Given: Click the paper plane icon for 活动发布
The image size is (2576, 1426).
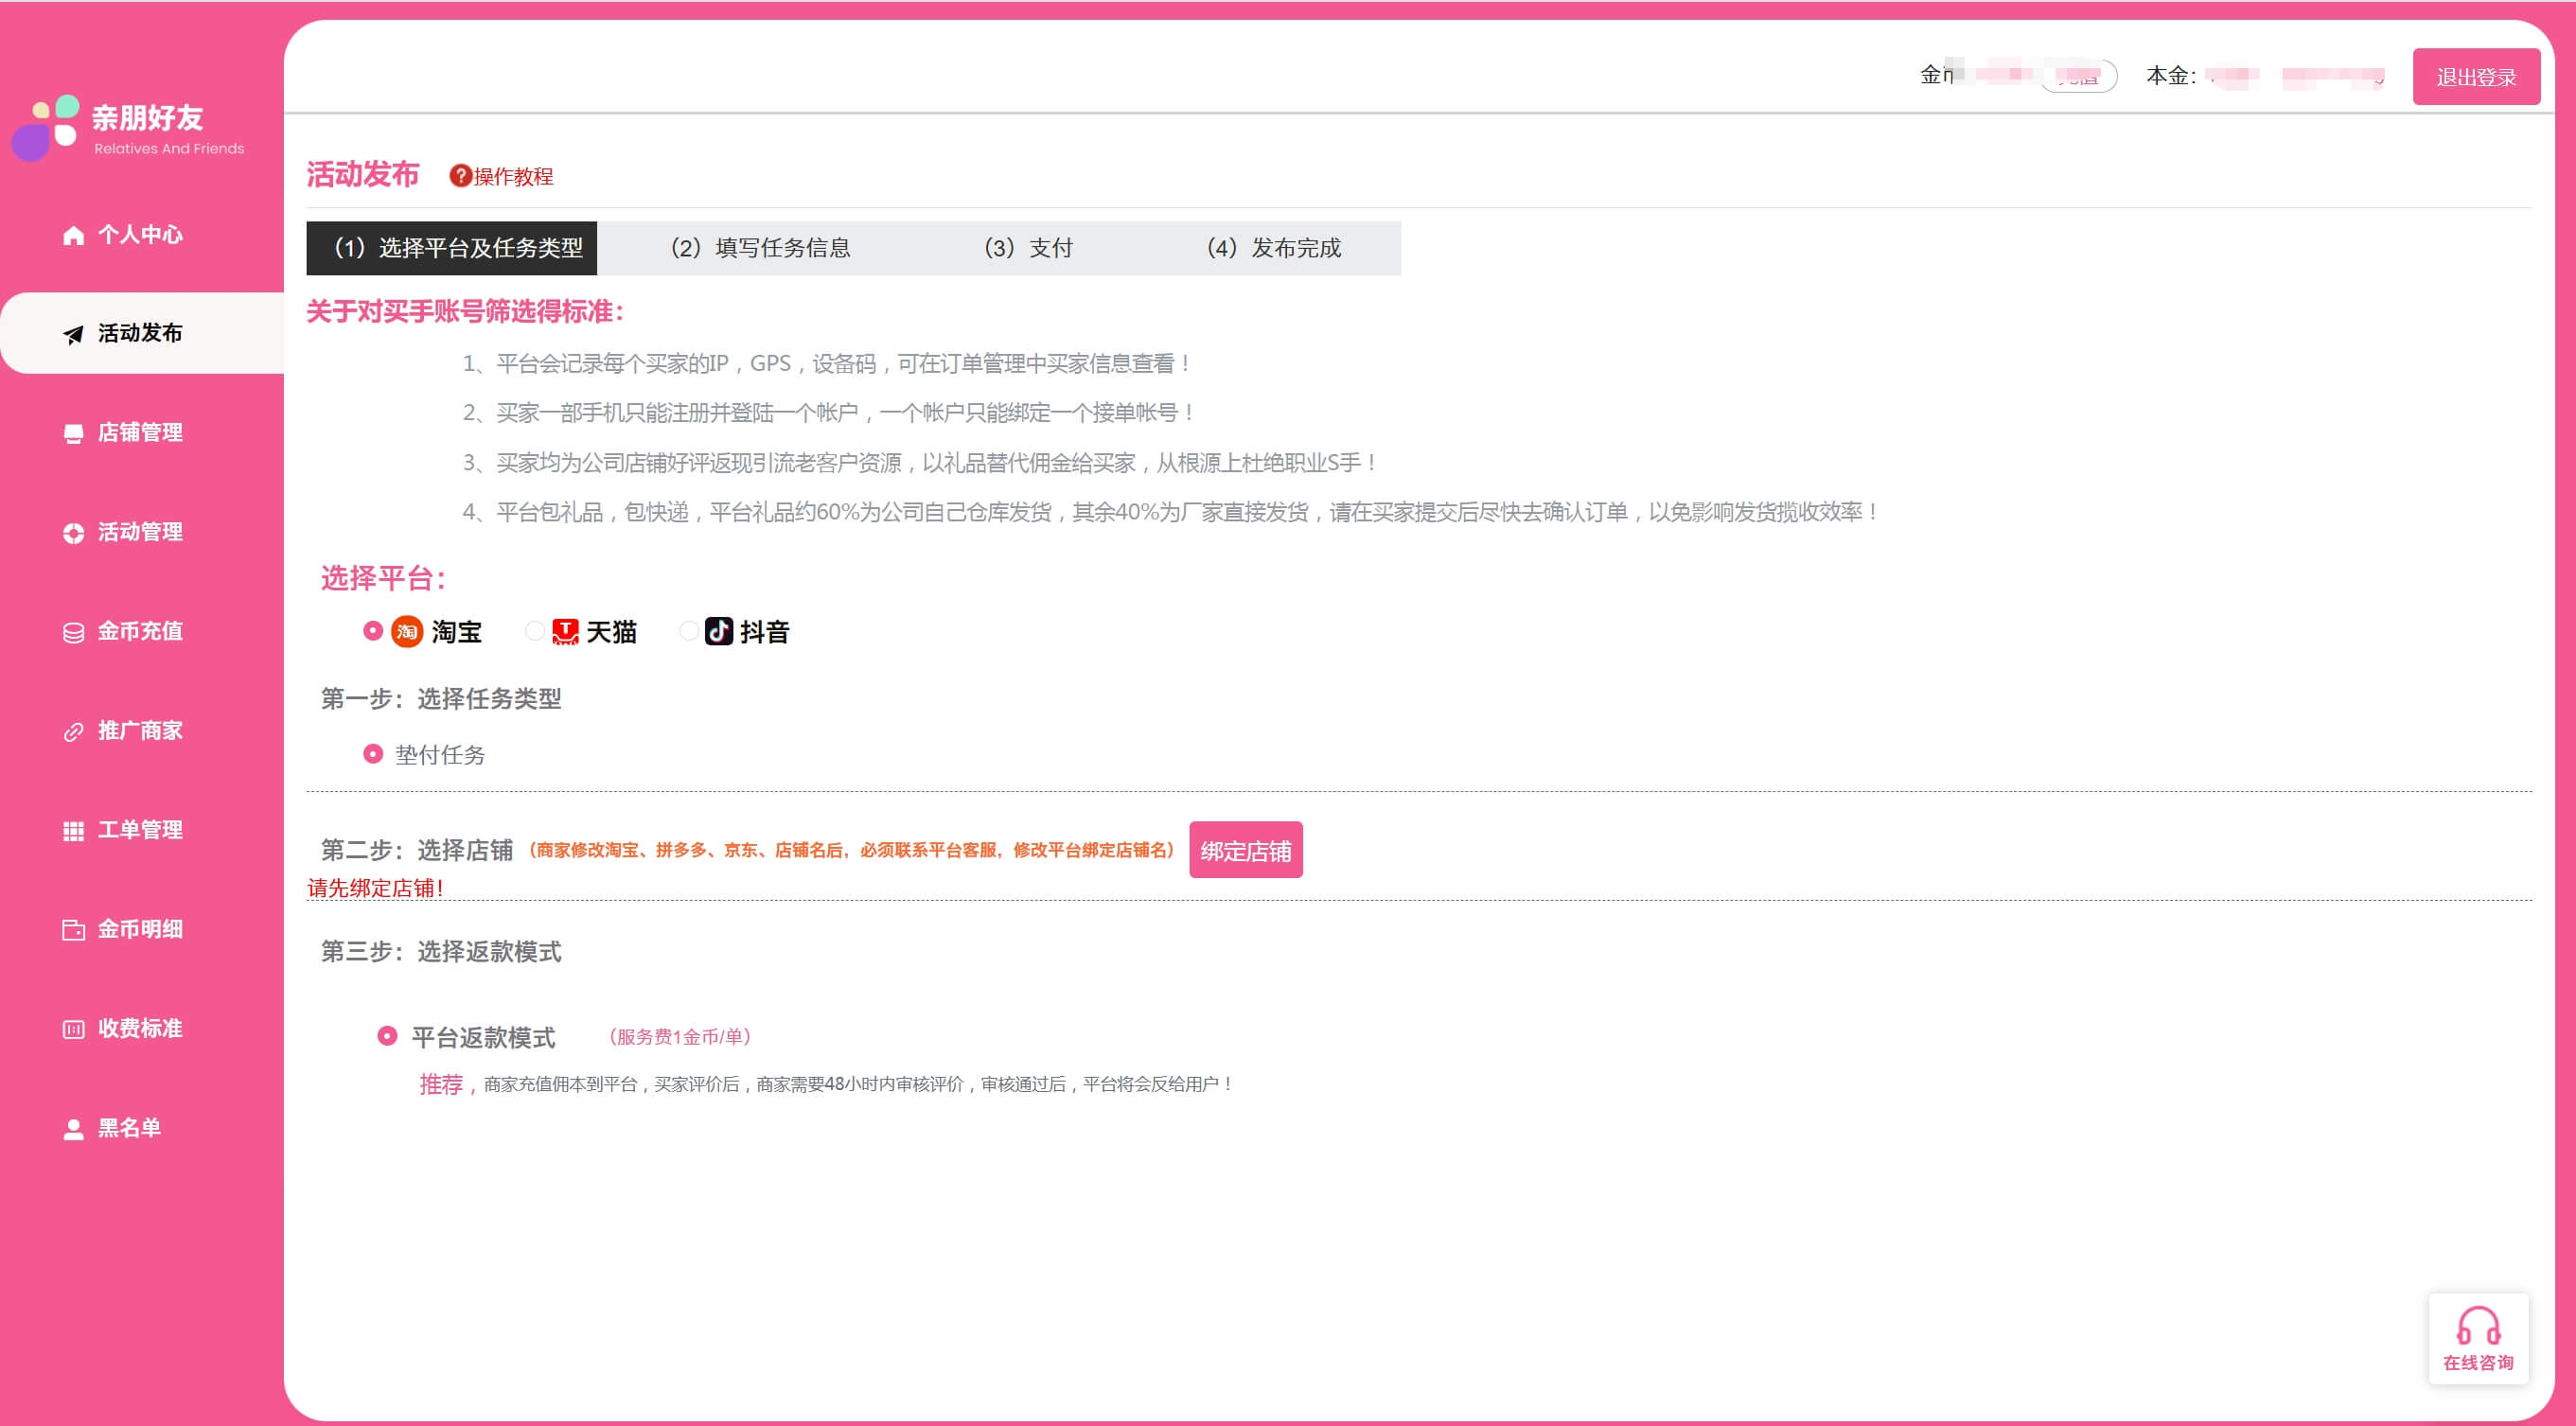Looking at the screenshot, I should pyautogui.click(x=73, y=334).
